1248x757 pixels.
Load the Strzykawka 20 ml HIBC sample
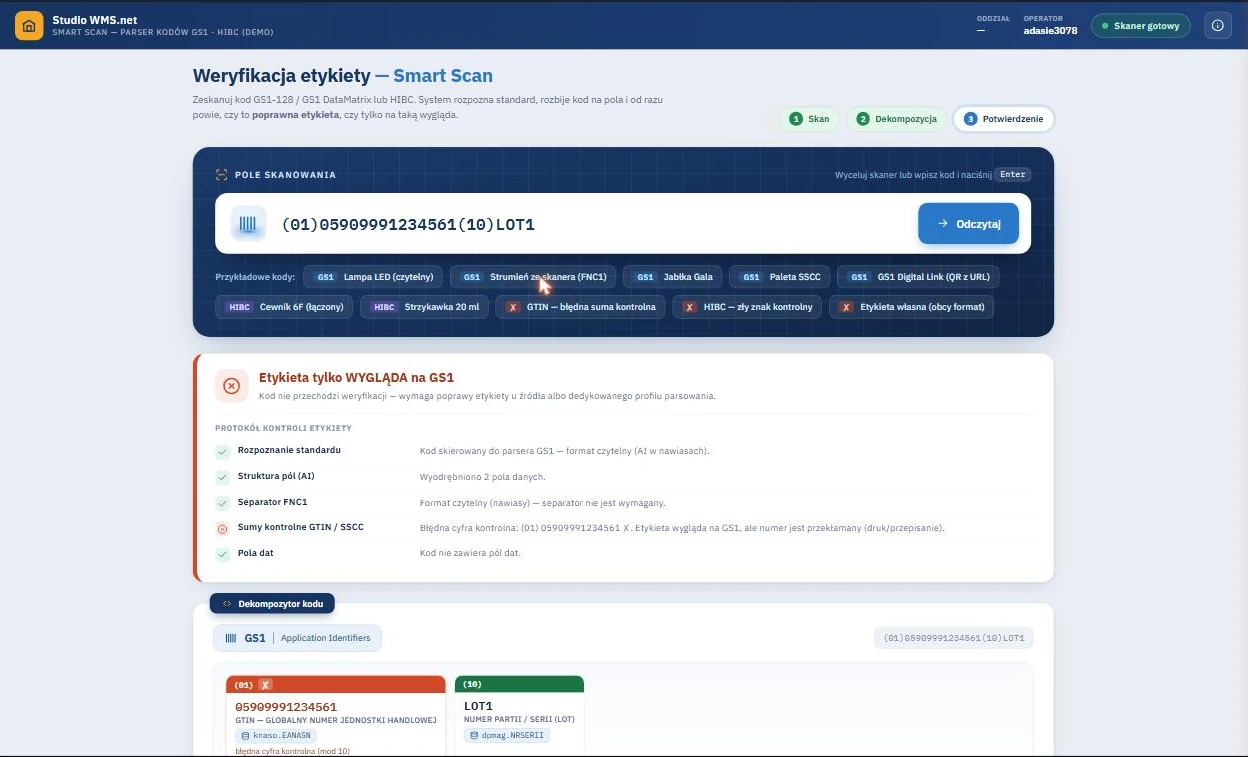coord(424,307)
